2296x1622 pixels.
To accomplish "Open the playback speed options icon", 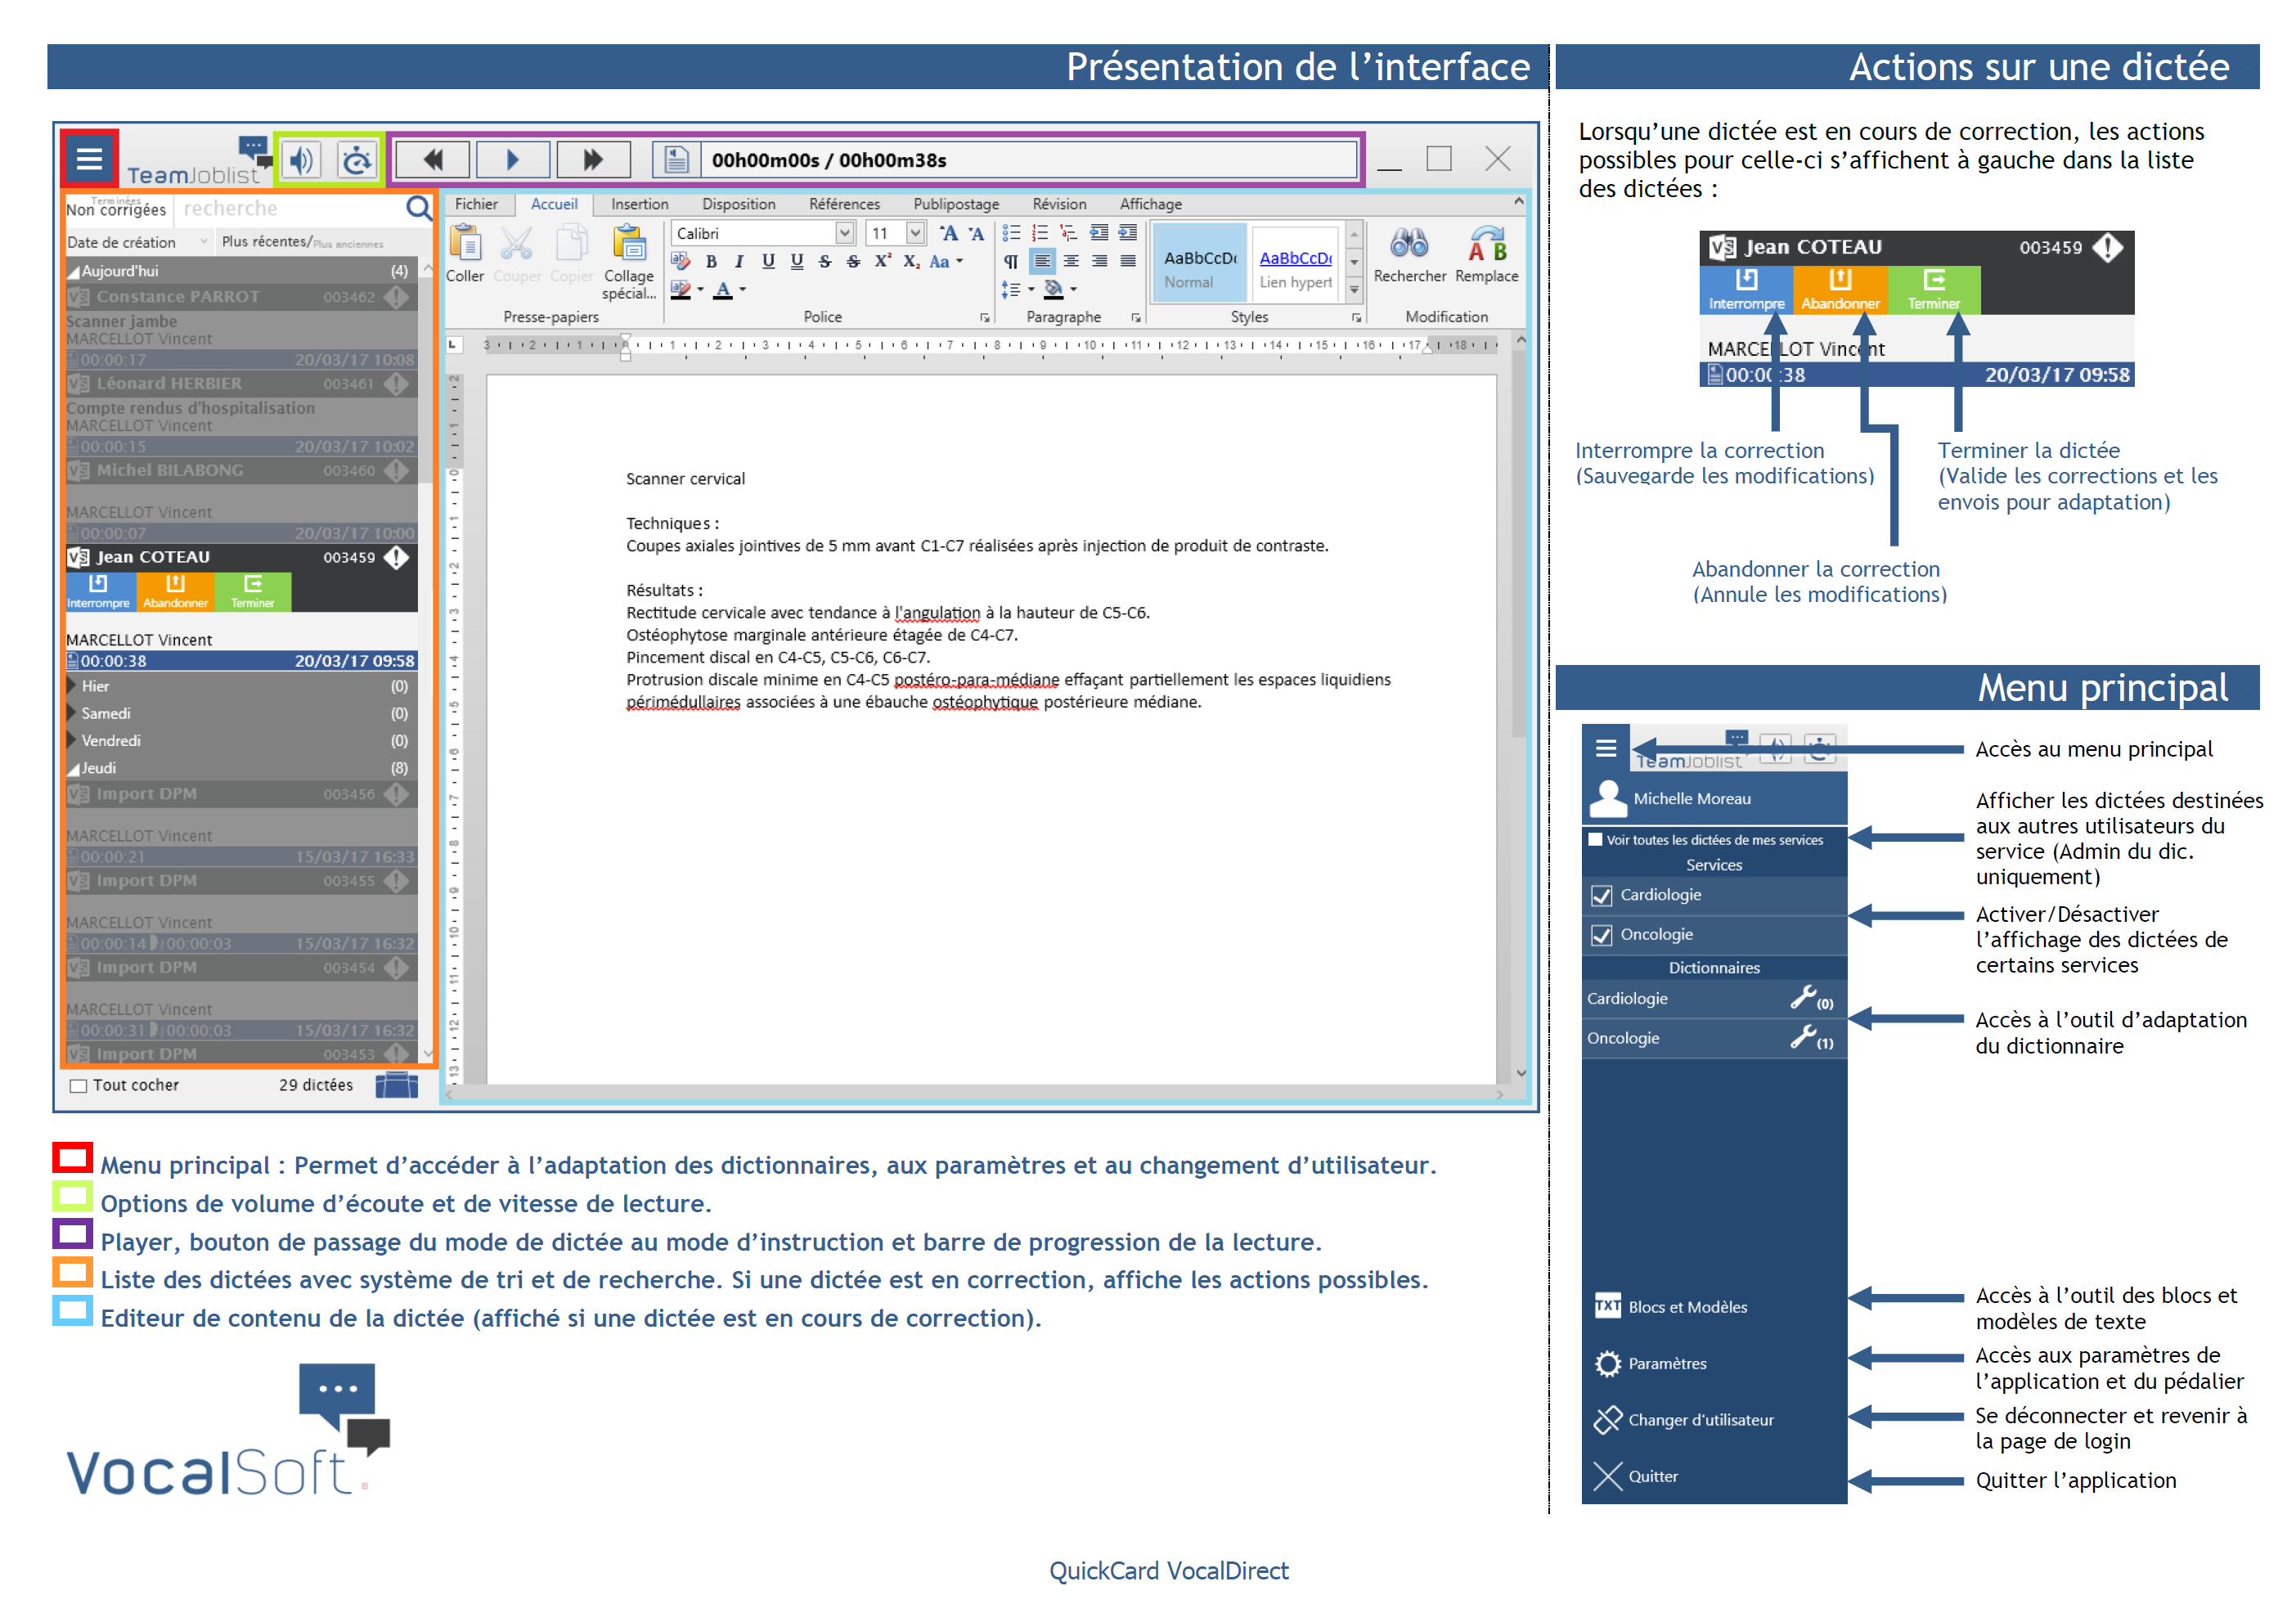I will click(356, 159).
